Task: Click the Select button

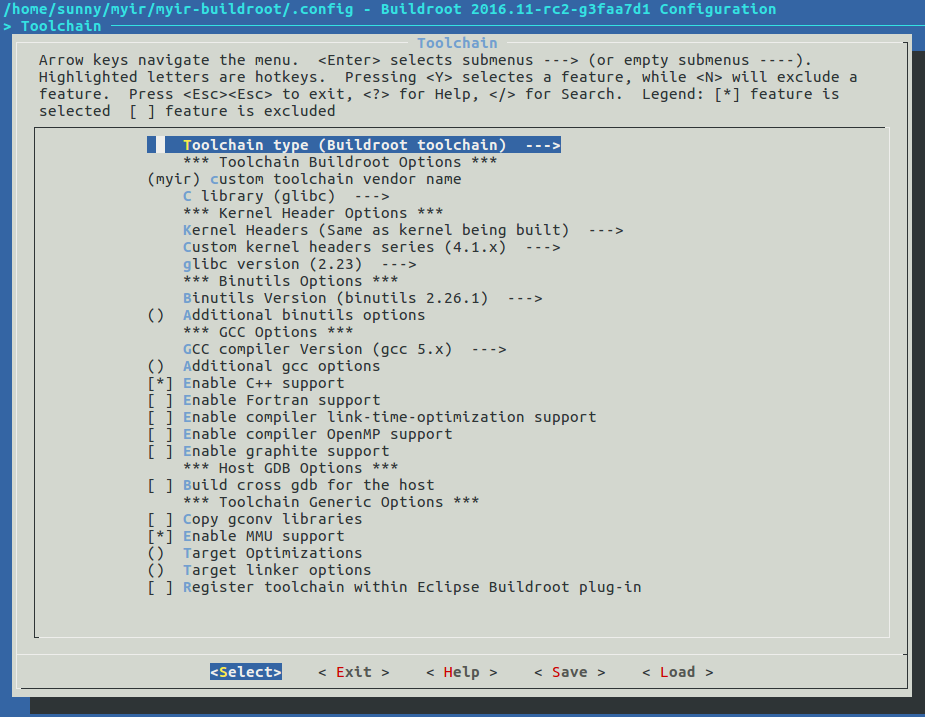Action: pyautogui.click(x=246, y=672)
